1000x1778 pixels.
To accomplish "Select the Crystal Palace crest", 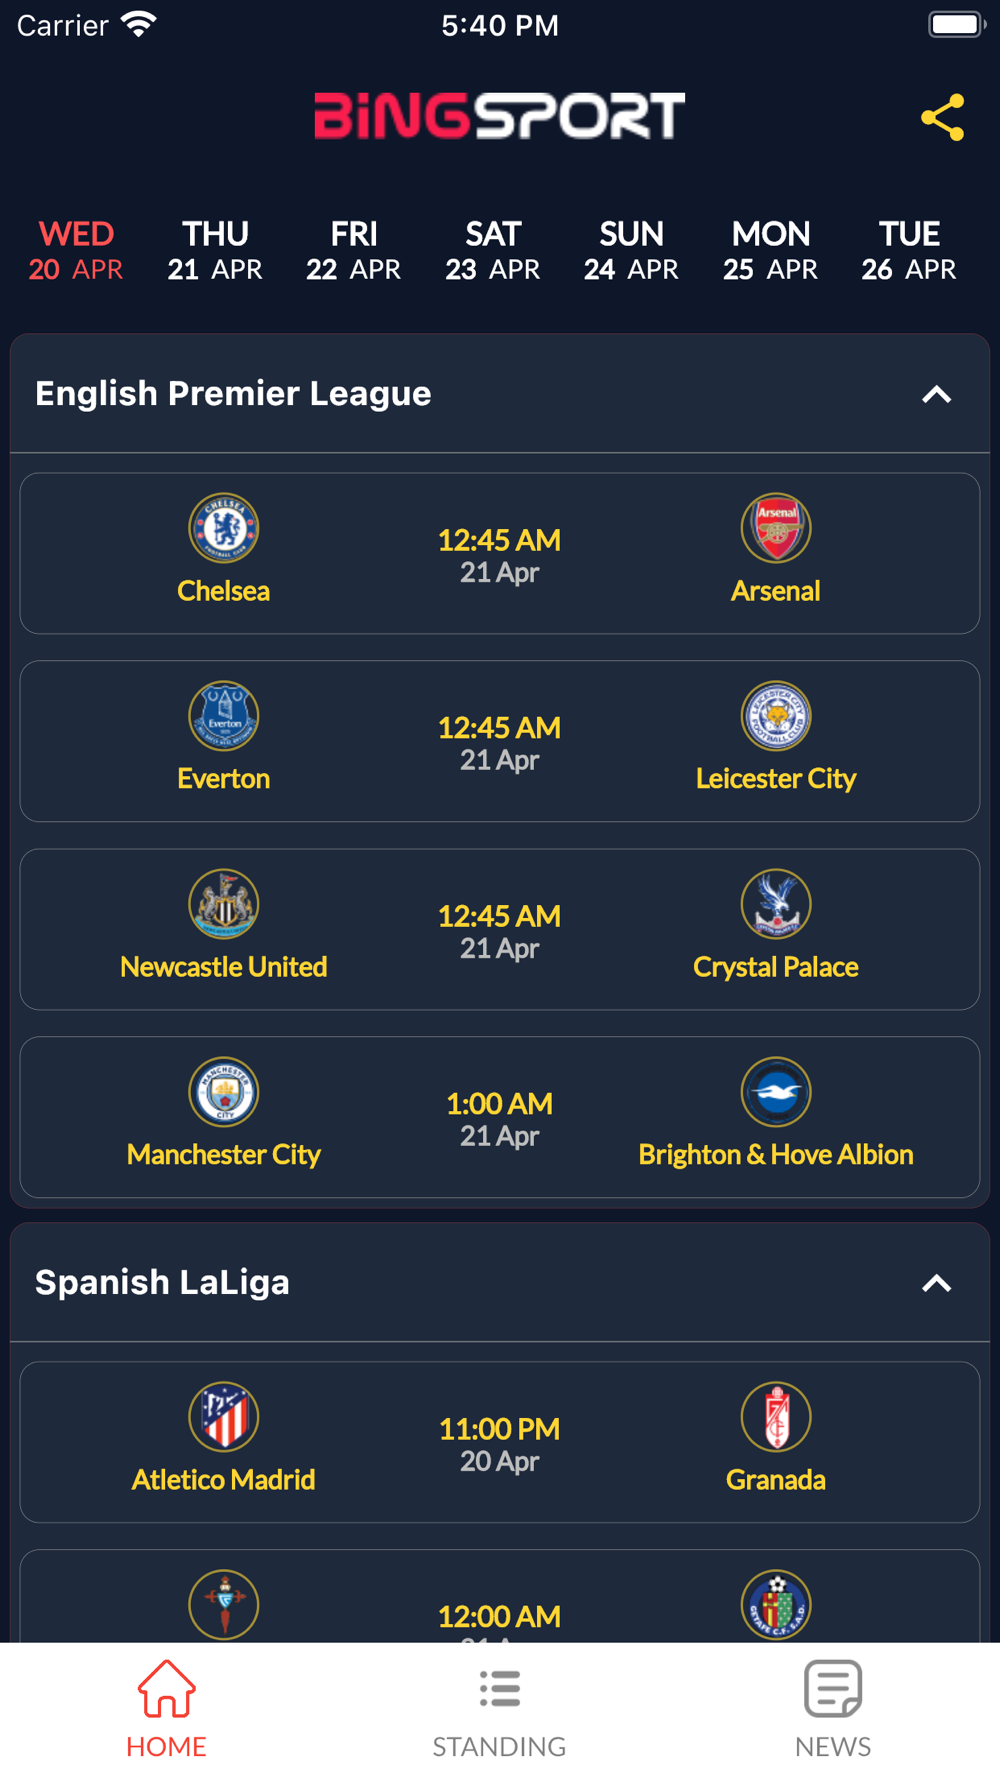I will click(776, 904).
